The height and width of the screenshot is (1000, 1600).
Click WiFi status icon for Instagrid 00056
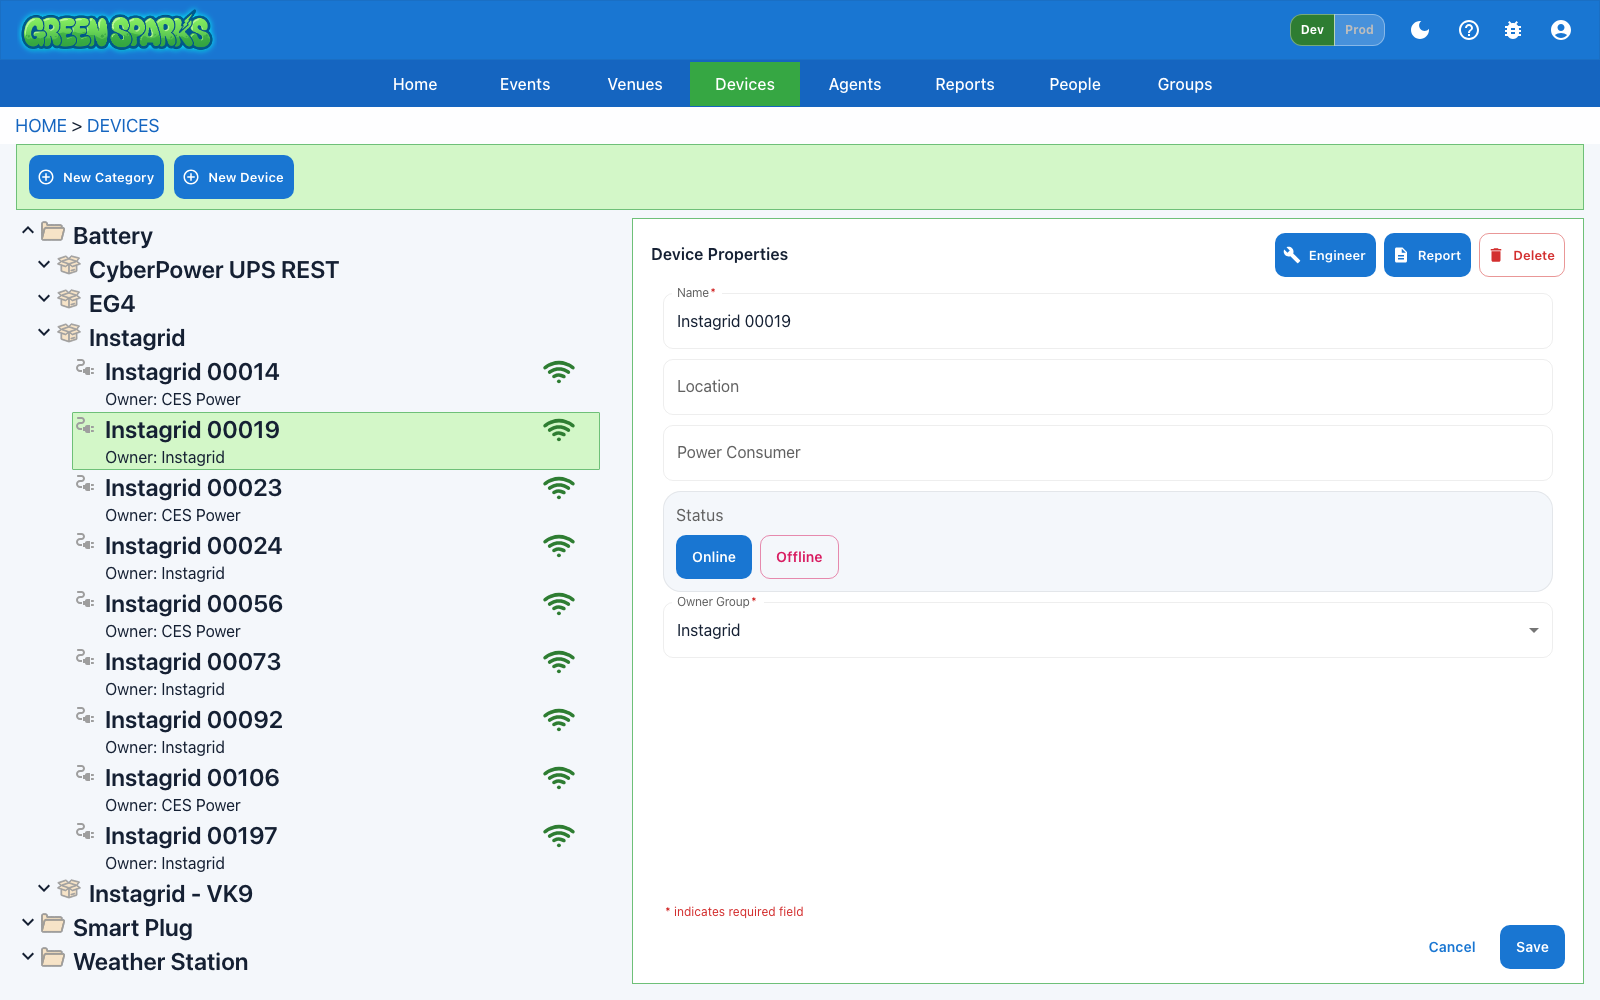(559, 604)
